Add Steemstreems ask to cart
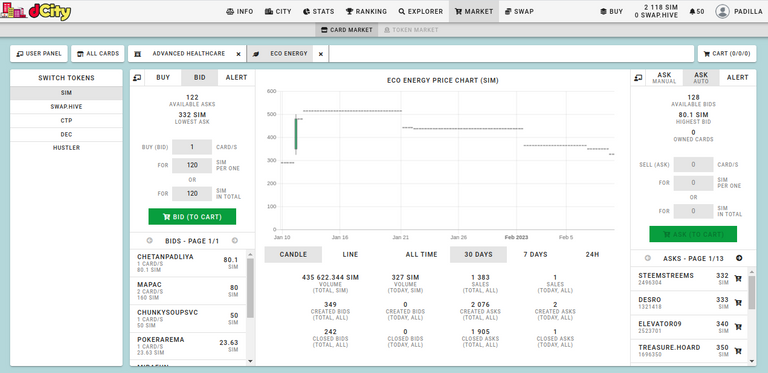The width and height of the screenshot is (768, 373). 738,279
